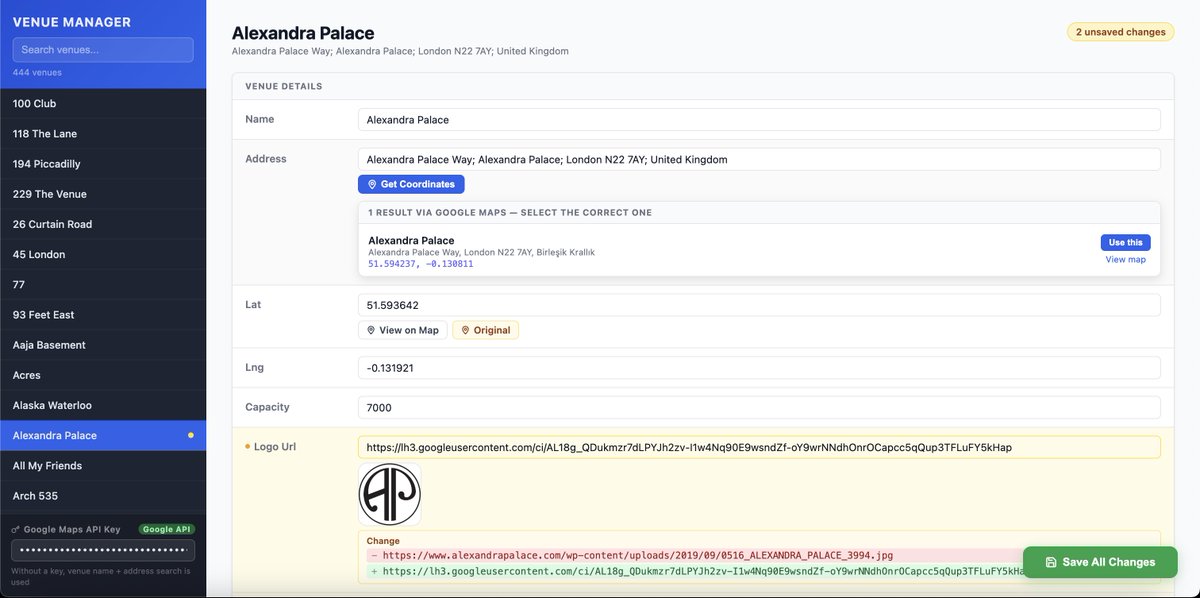Focus the Search venues field
Screen dimensions: 1200x598
(x=103, y=49)
